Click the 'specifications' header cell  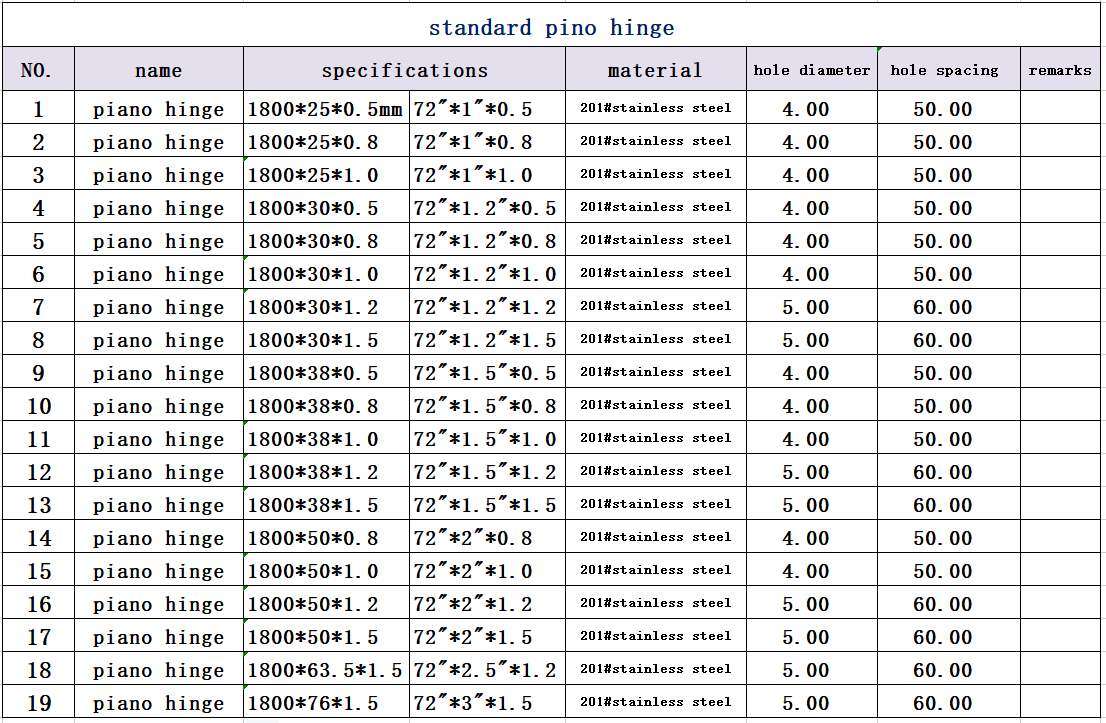coord(404,70)
